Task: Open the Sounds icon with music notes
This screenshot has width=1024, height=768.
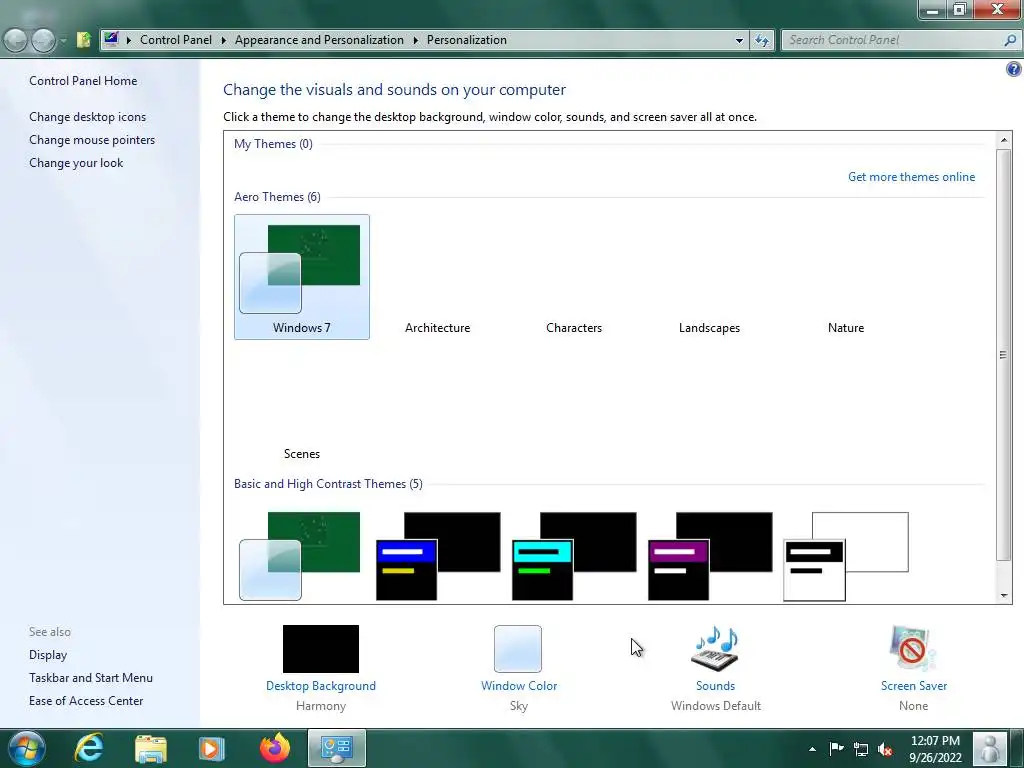Action: pyautogui.click(x=715, y=648)
